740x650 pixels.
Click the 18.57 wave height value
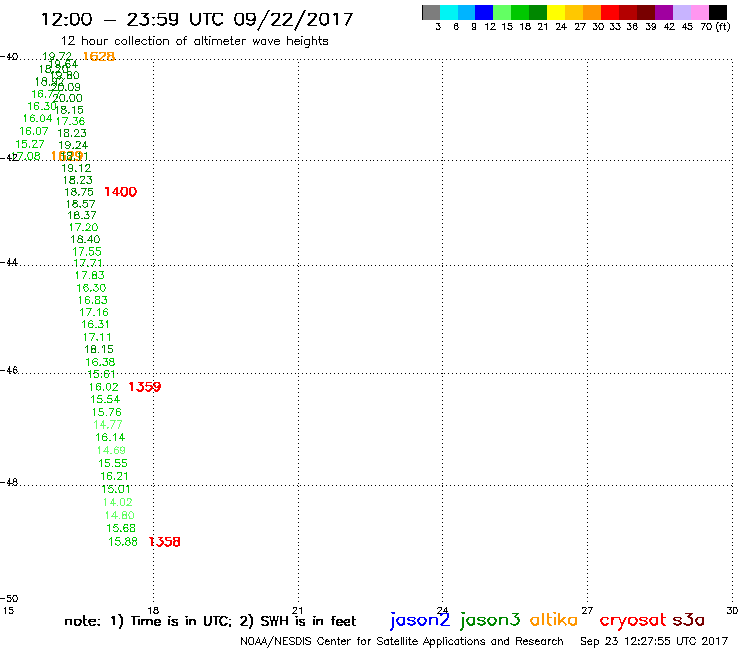click(x=81, y=204)
